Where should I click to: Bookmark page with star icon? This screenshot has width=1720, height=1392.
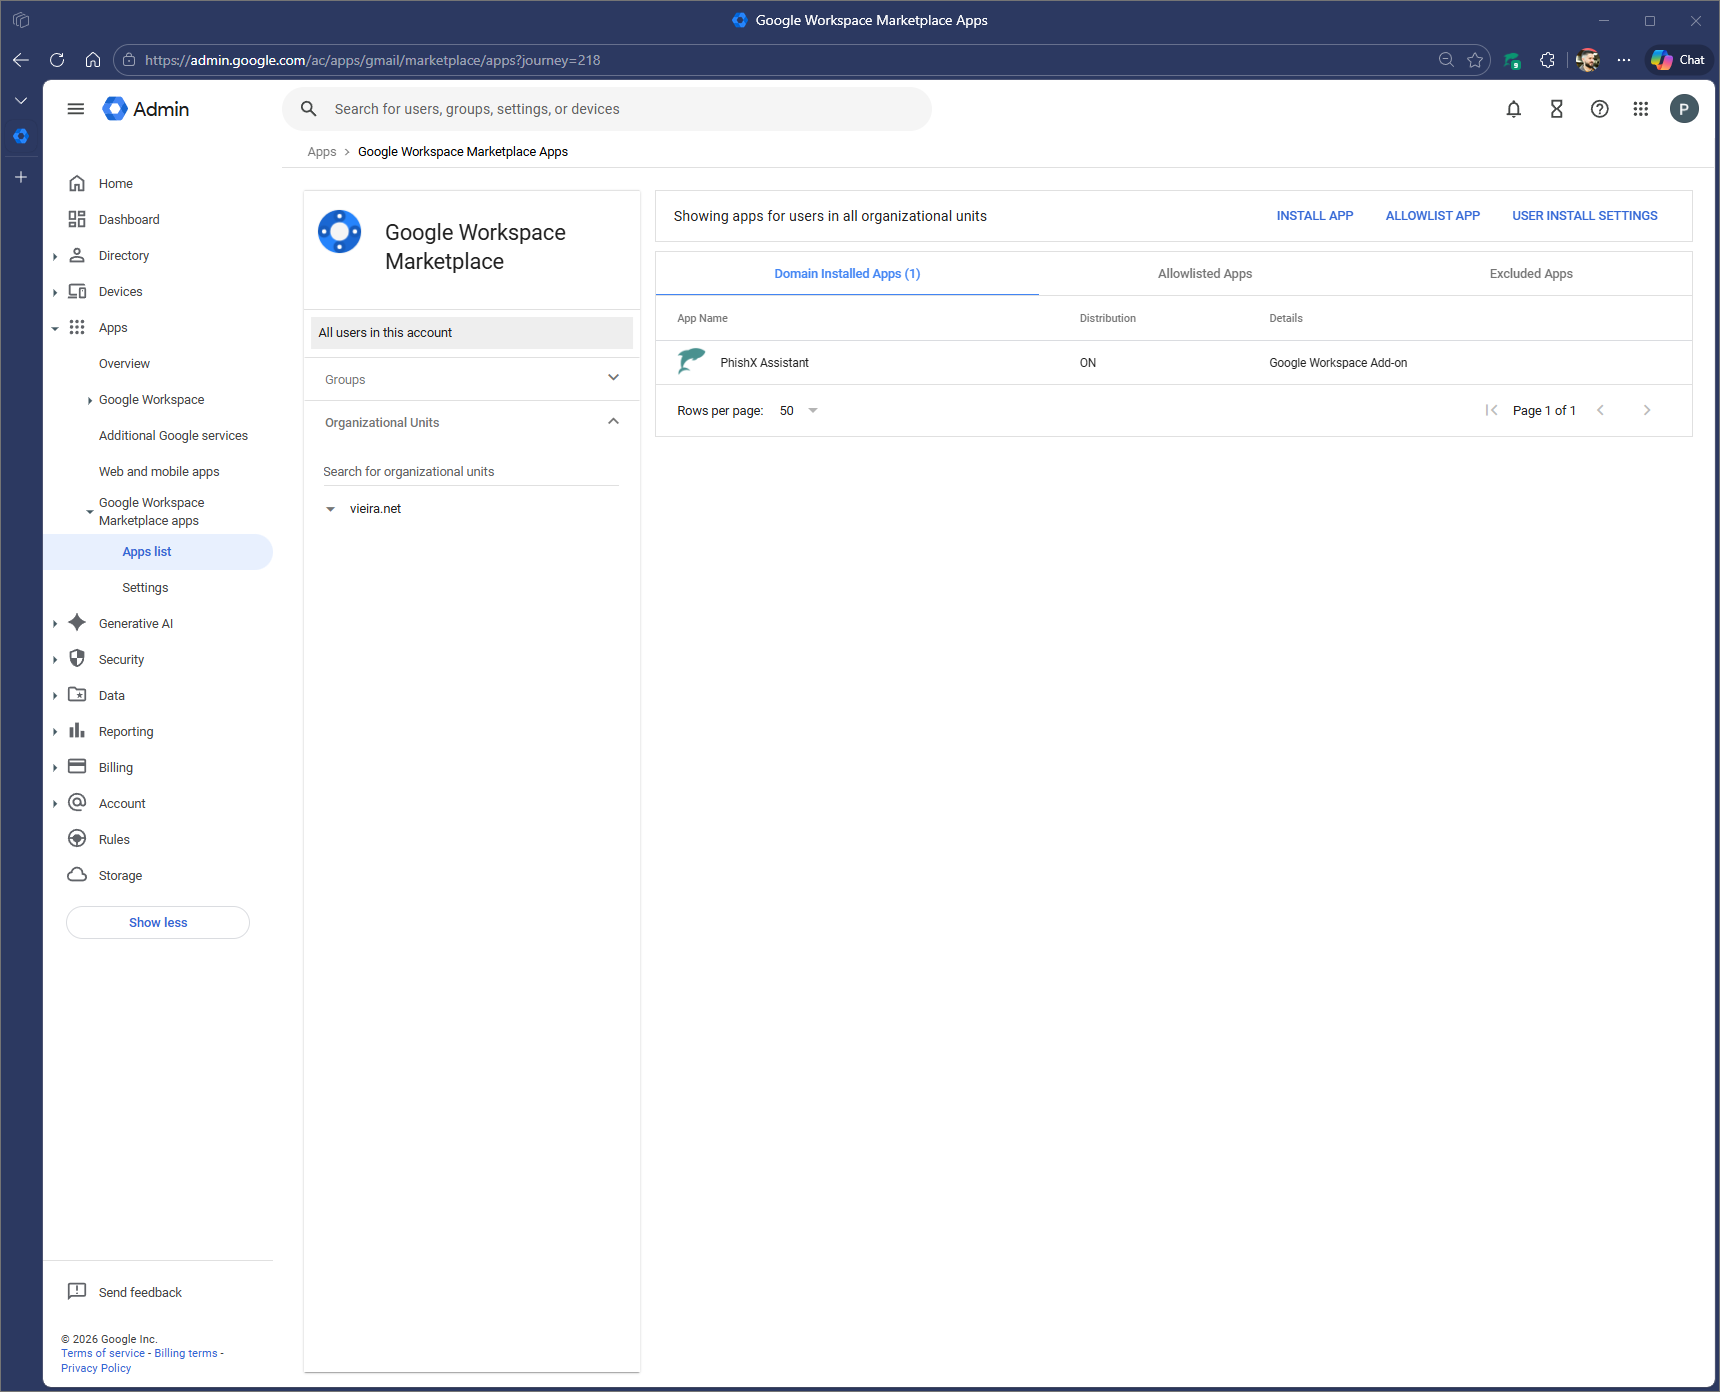point(1474,60)
